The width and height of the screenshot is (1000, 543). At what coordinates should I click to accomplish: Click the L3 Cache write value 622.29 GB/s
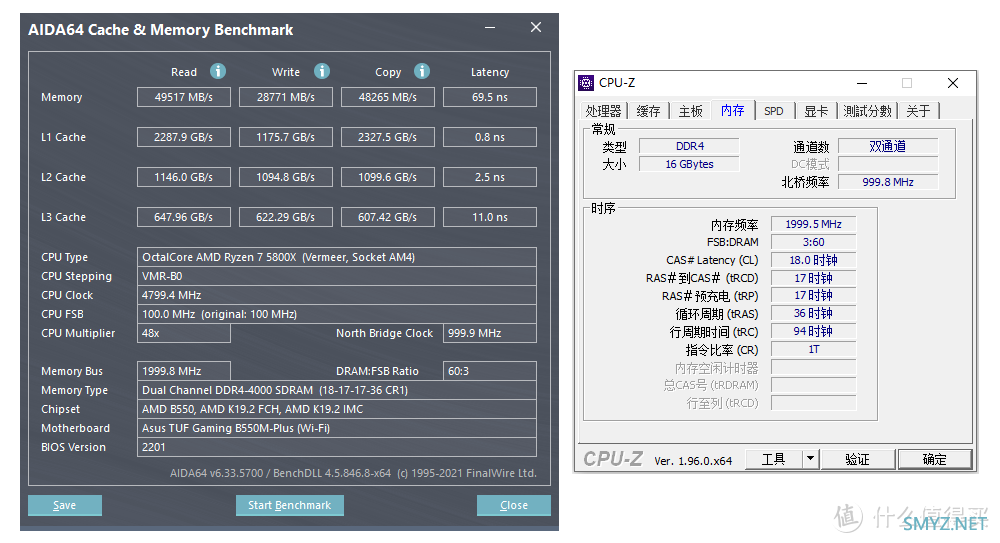tap(286, 217)
